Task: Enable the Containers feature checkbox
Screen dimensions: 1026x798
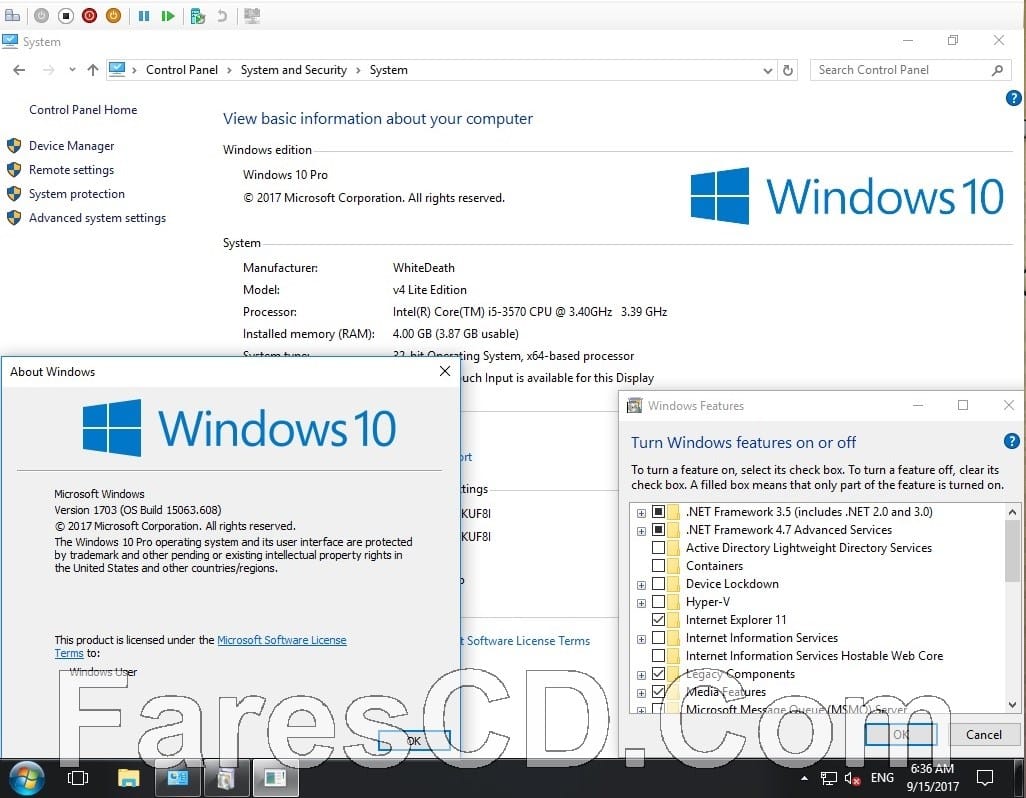Action: pyautogui.click(x=658, y=566)
